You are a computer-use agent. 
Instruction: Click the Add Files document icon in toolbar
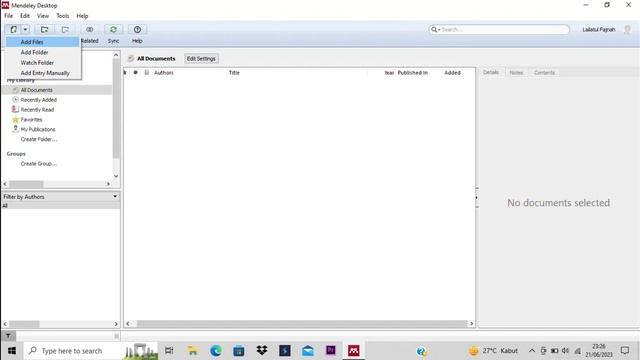click(13, 29)
